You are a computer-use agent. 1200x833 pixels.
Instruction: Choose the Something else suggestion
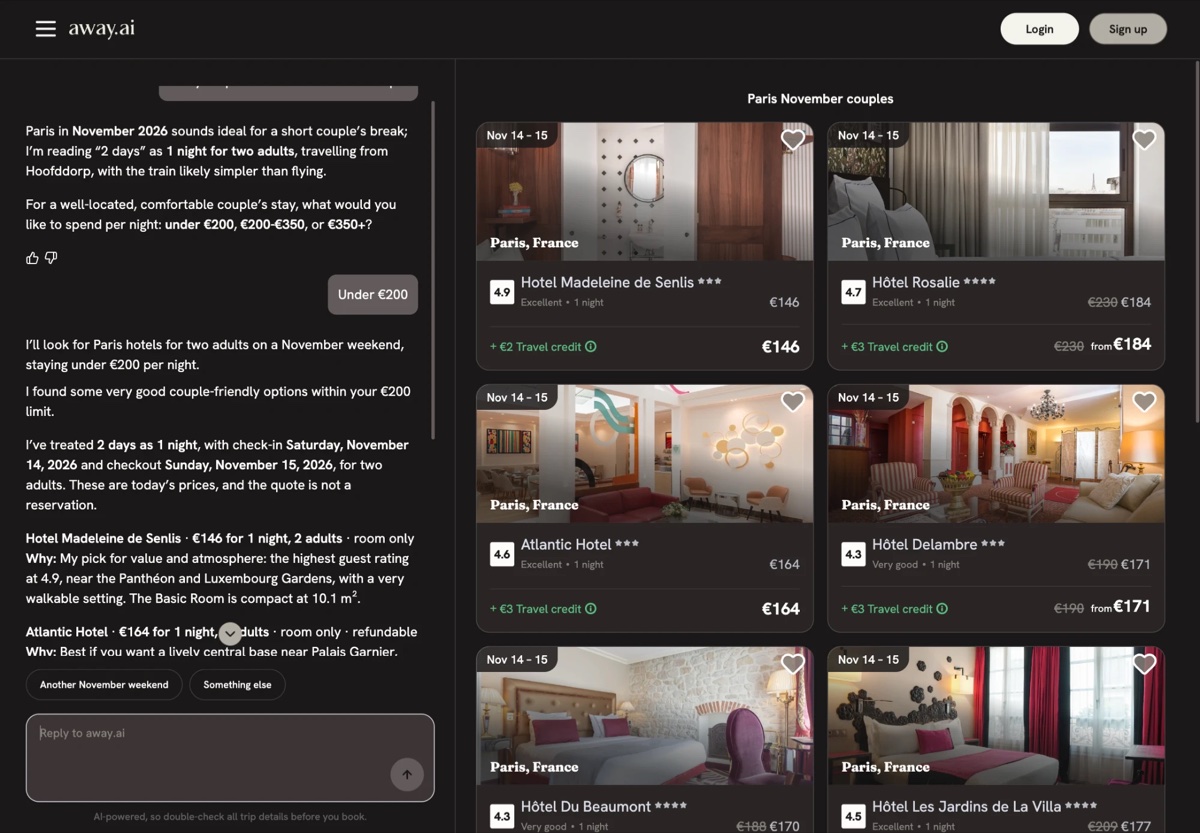[237, 685]
